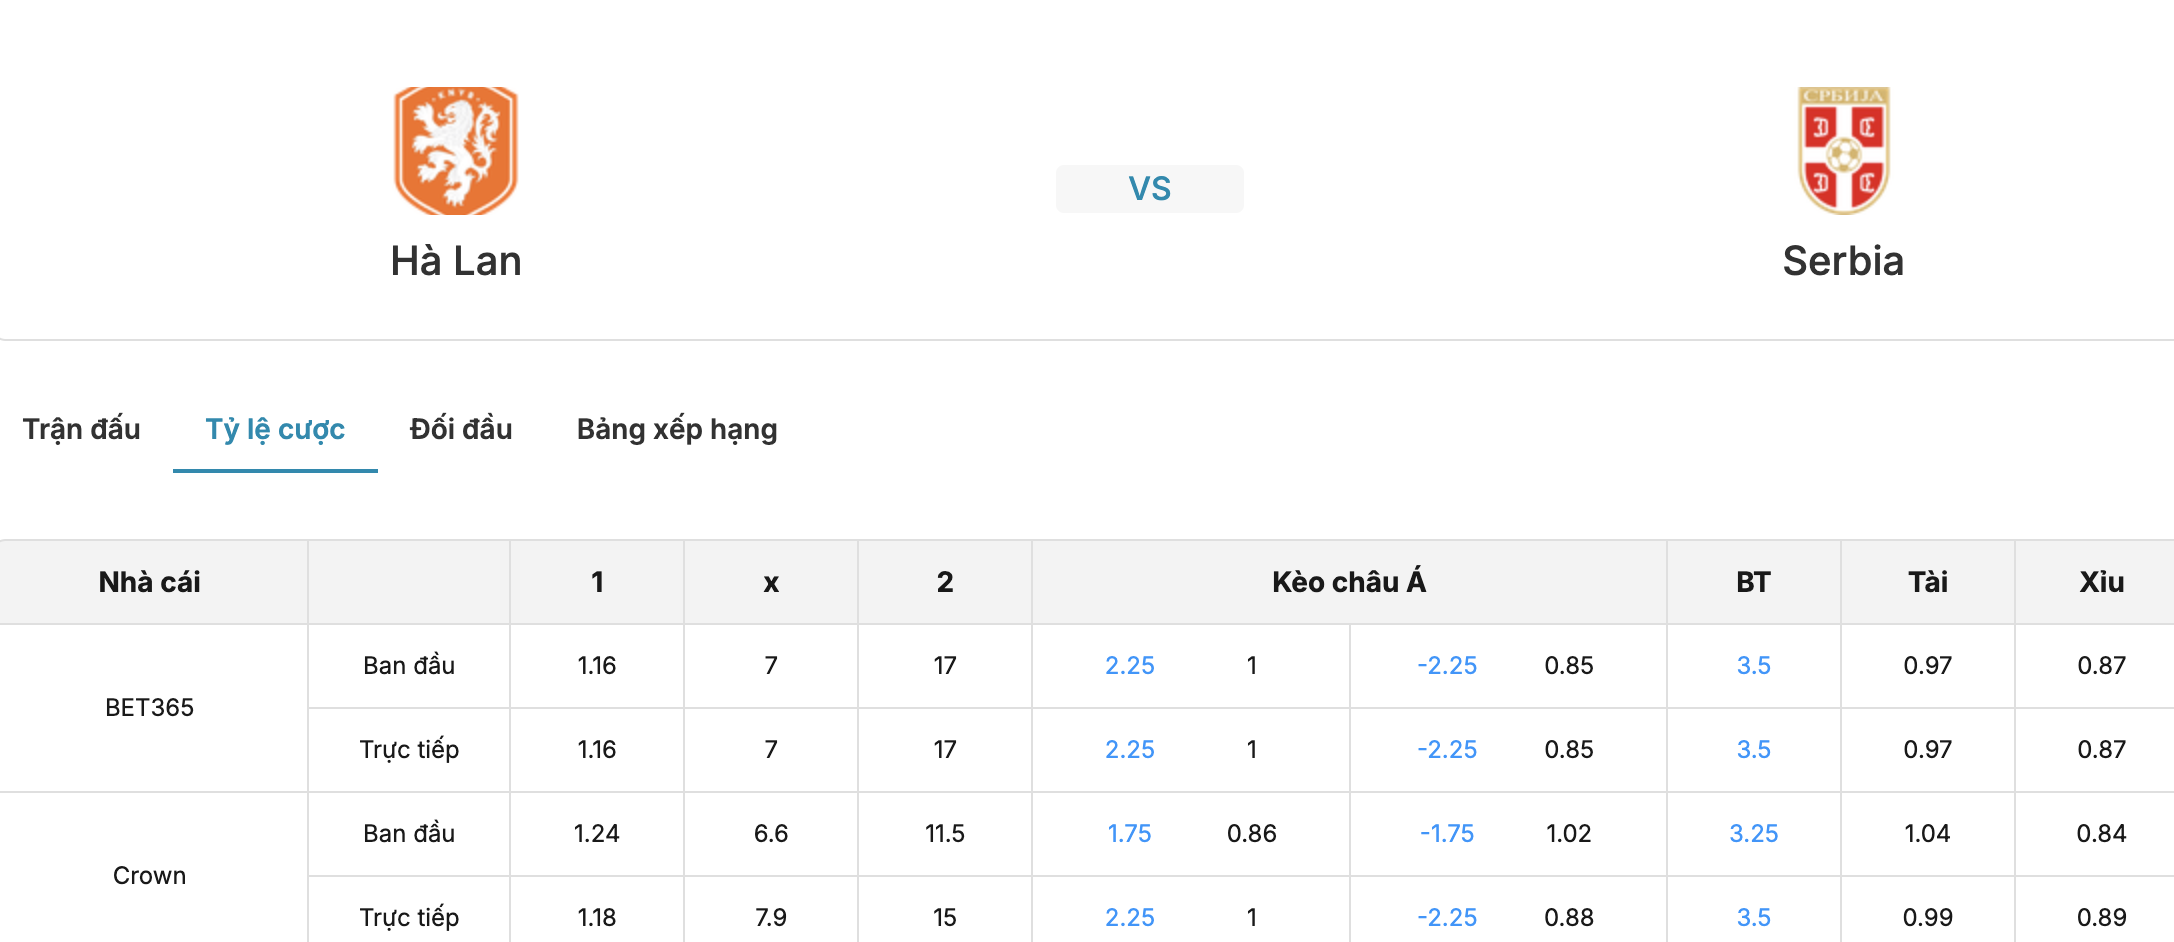Select the BET365 bookmaker cell
The width and height of the screenshot is (2174, 942).
pyautogui.click(x=150, y=708)
